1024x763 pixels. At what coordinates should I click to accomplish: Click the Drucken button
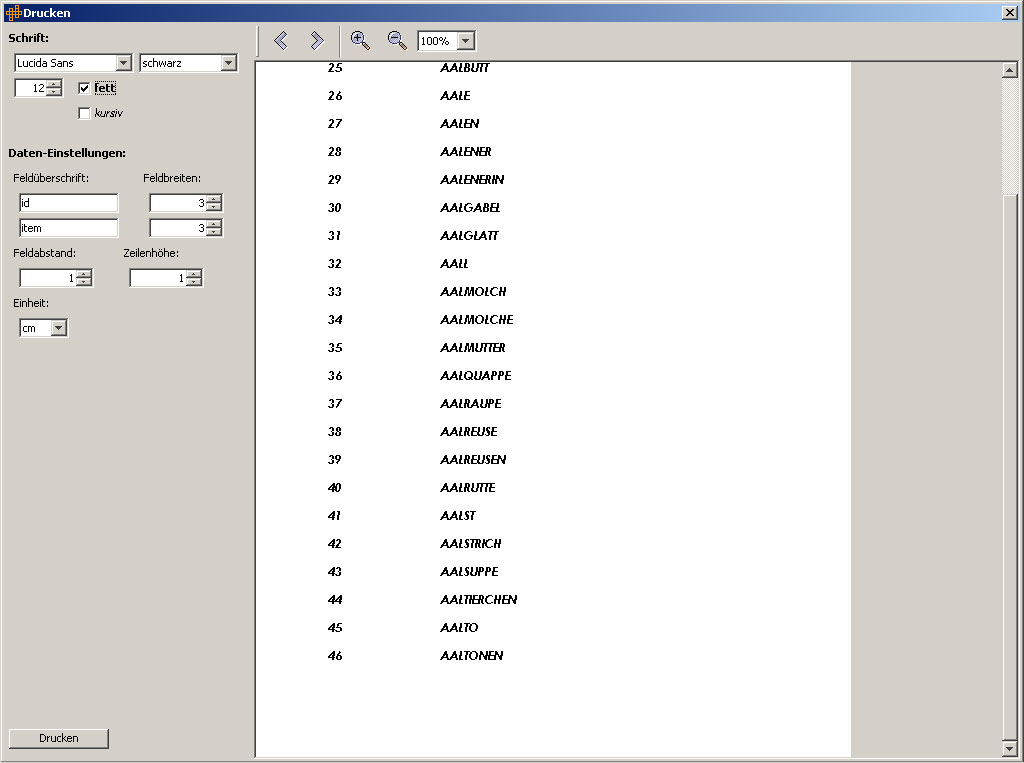coord(58,738)
